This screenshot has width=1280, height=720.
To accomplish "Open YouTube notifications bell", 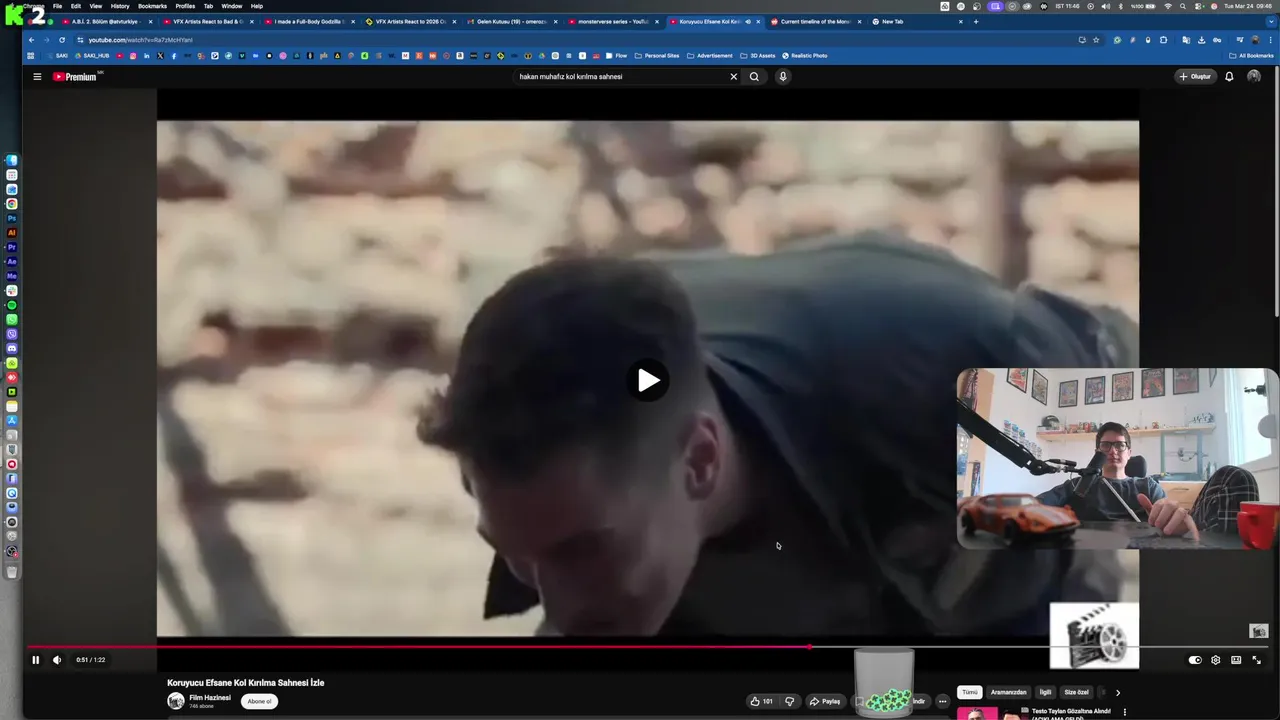I will click(x=1229, y=76).
